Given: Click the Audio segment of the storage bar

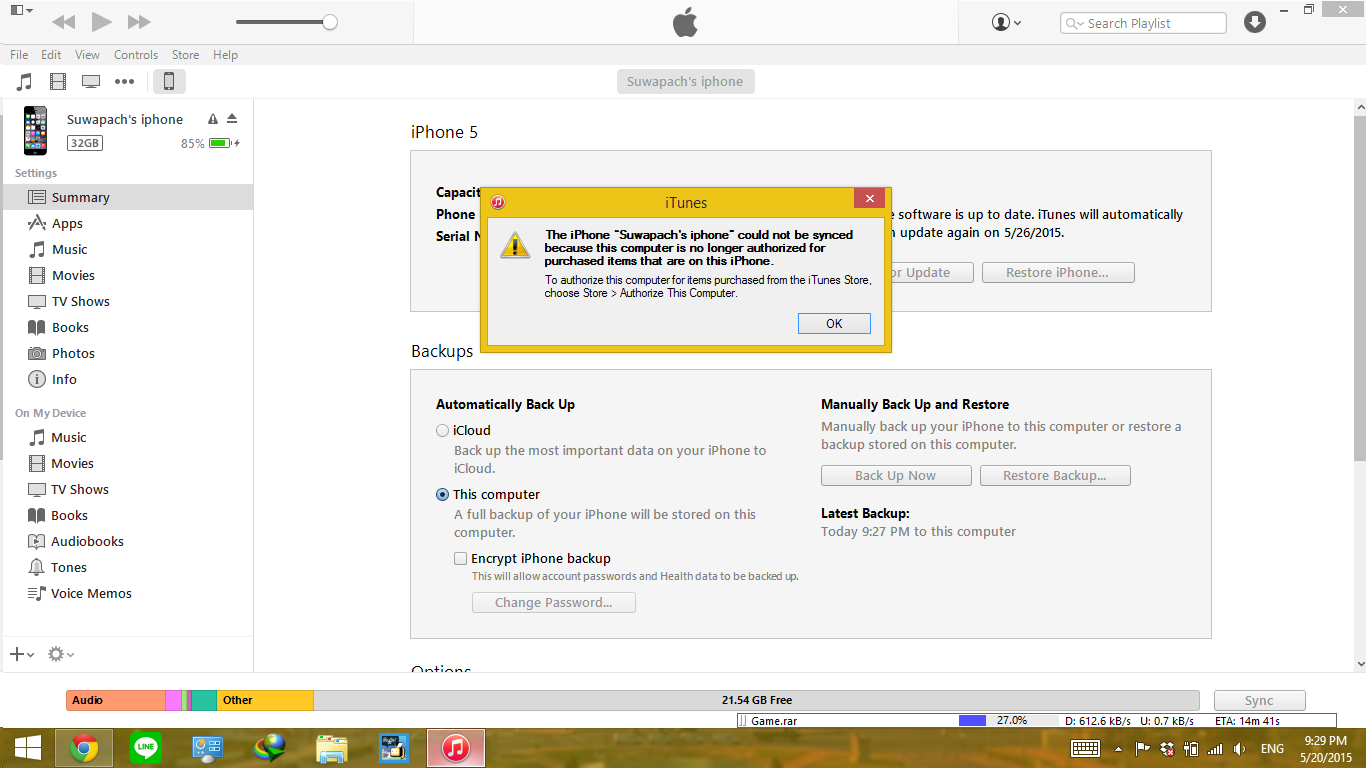Looking at the screenshot, I should pos(116,700).
